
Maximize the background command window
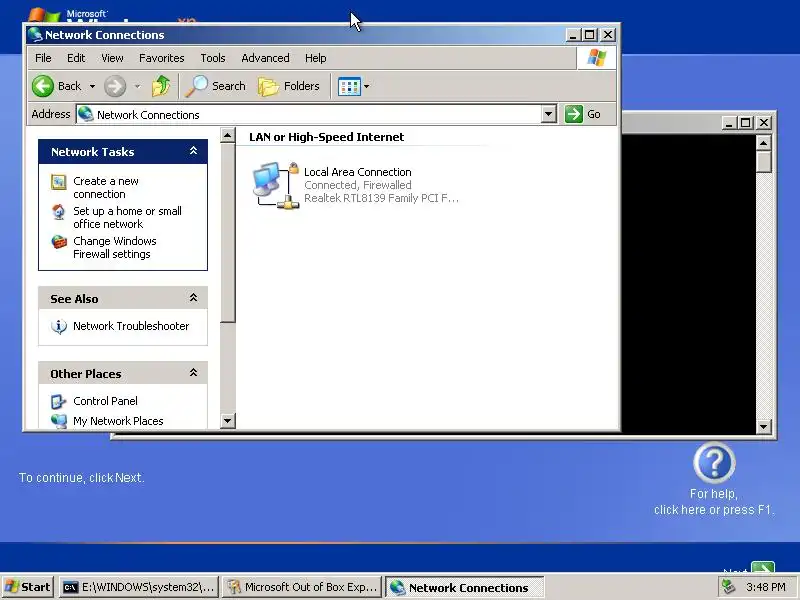tap(745, 122)
